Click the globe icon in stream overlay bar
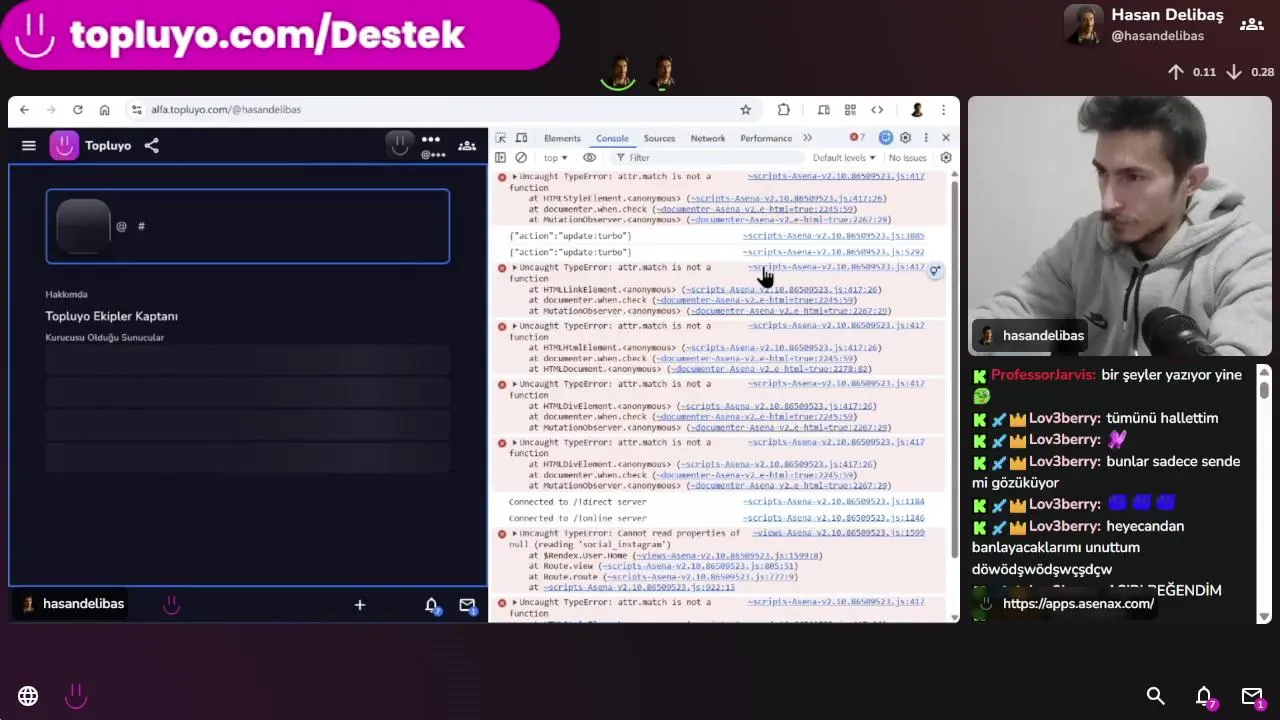 [x=28, y=696]
